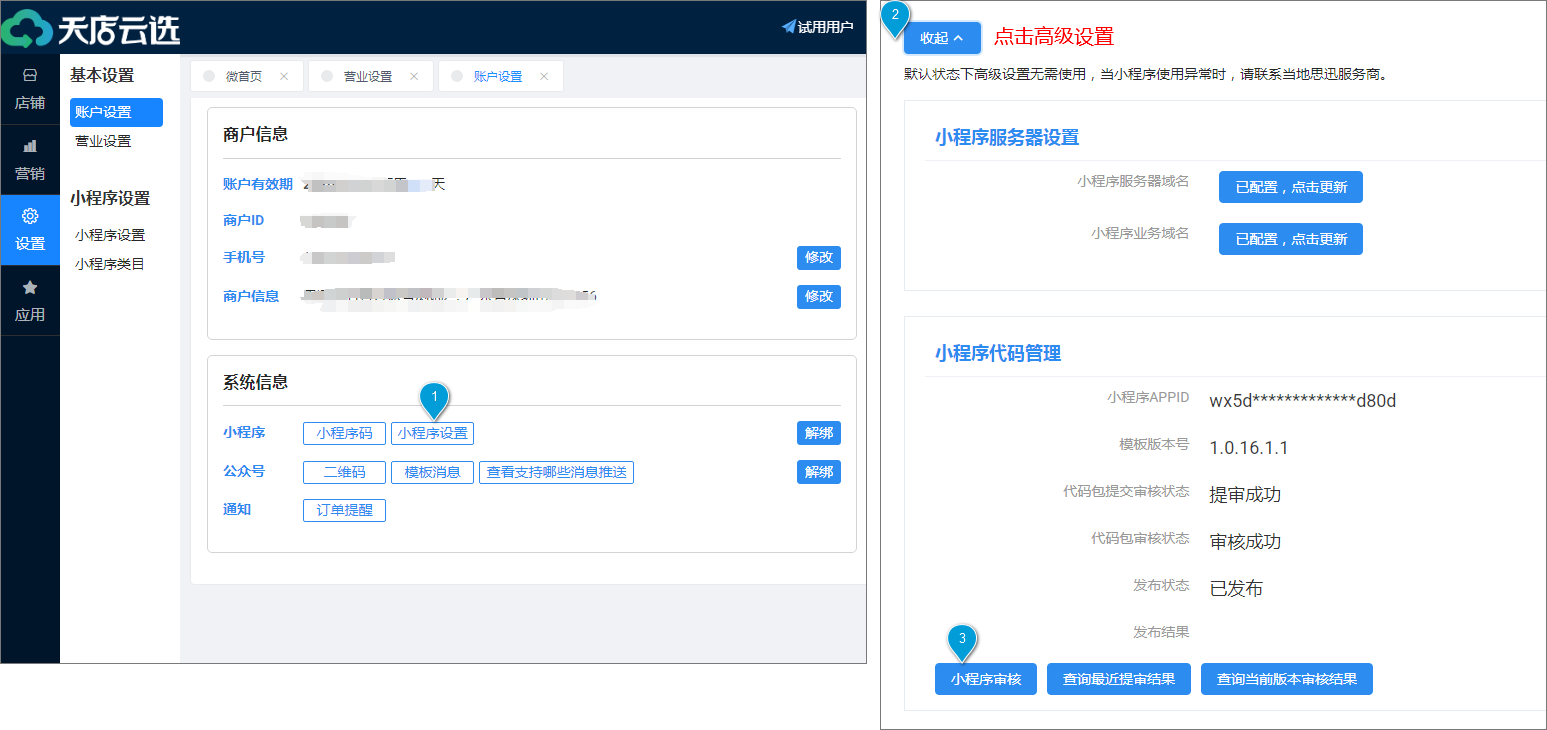The image size is (1547, 730).
Task: Click the 小程序服务器设置 heading
Action: click(1007, 137)
